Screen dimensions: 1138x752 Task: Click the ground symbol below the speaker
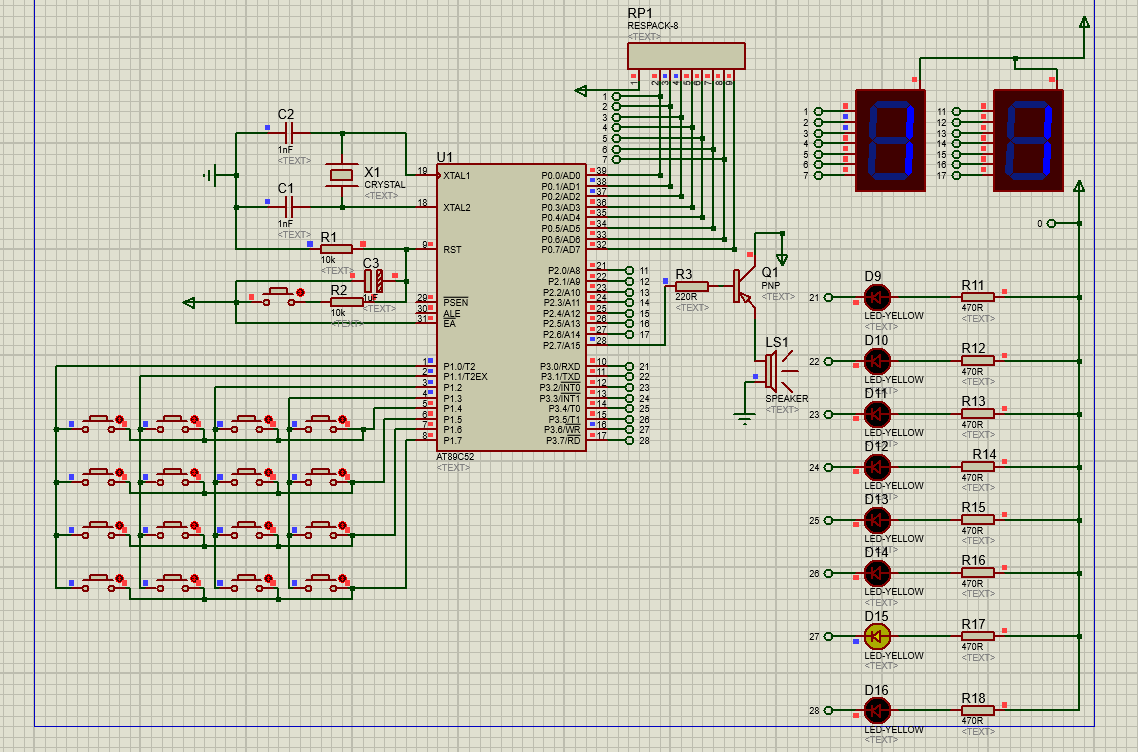pos(744,418)
